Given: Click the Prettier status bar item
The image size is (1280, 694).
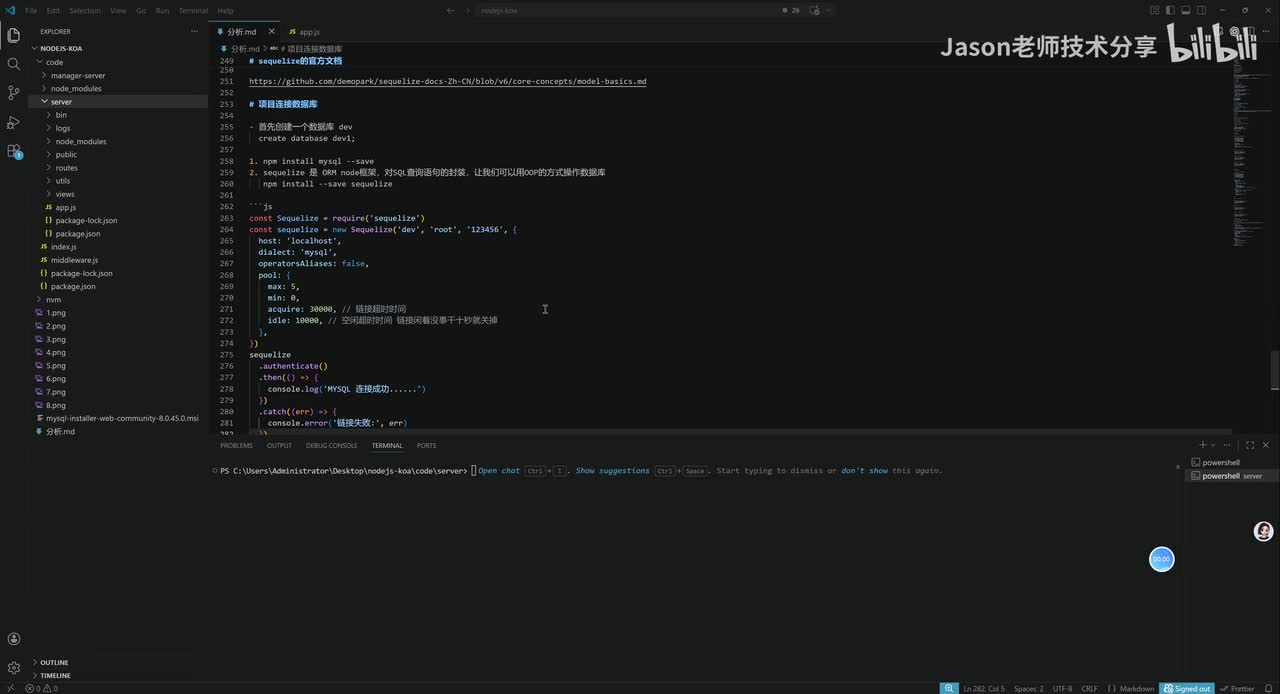Looking at the screenshot, I should tap(1237, 688).
